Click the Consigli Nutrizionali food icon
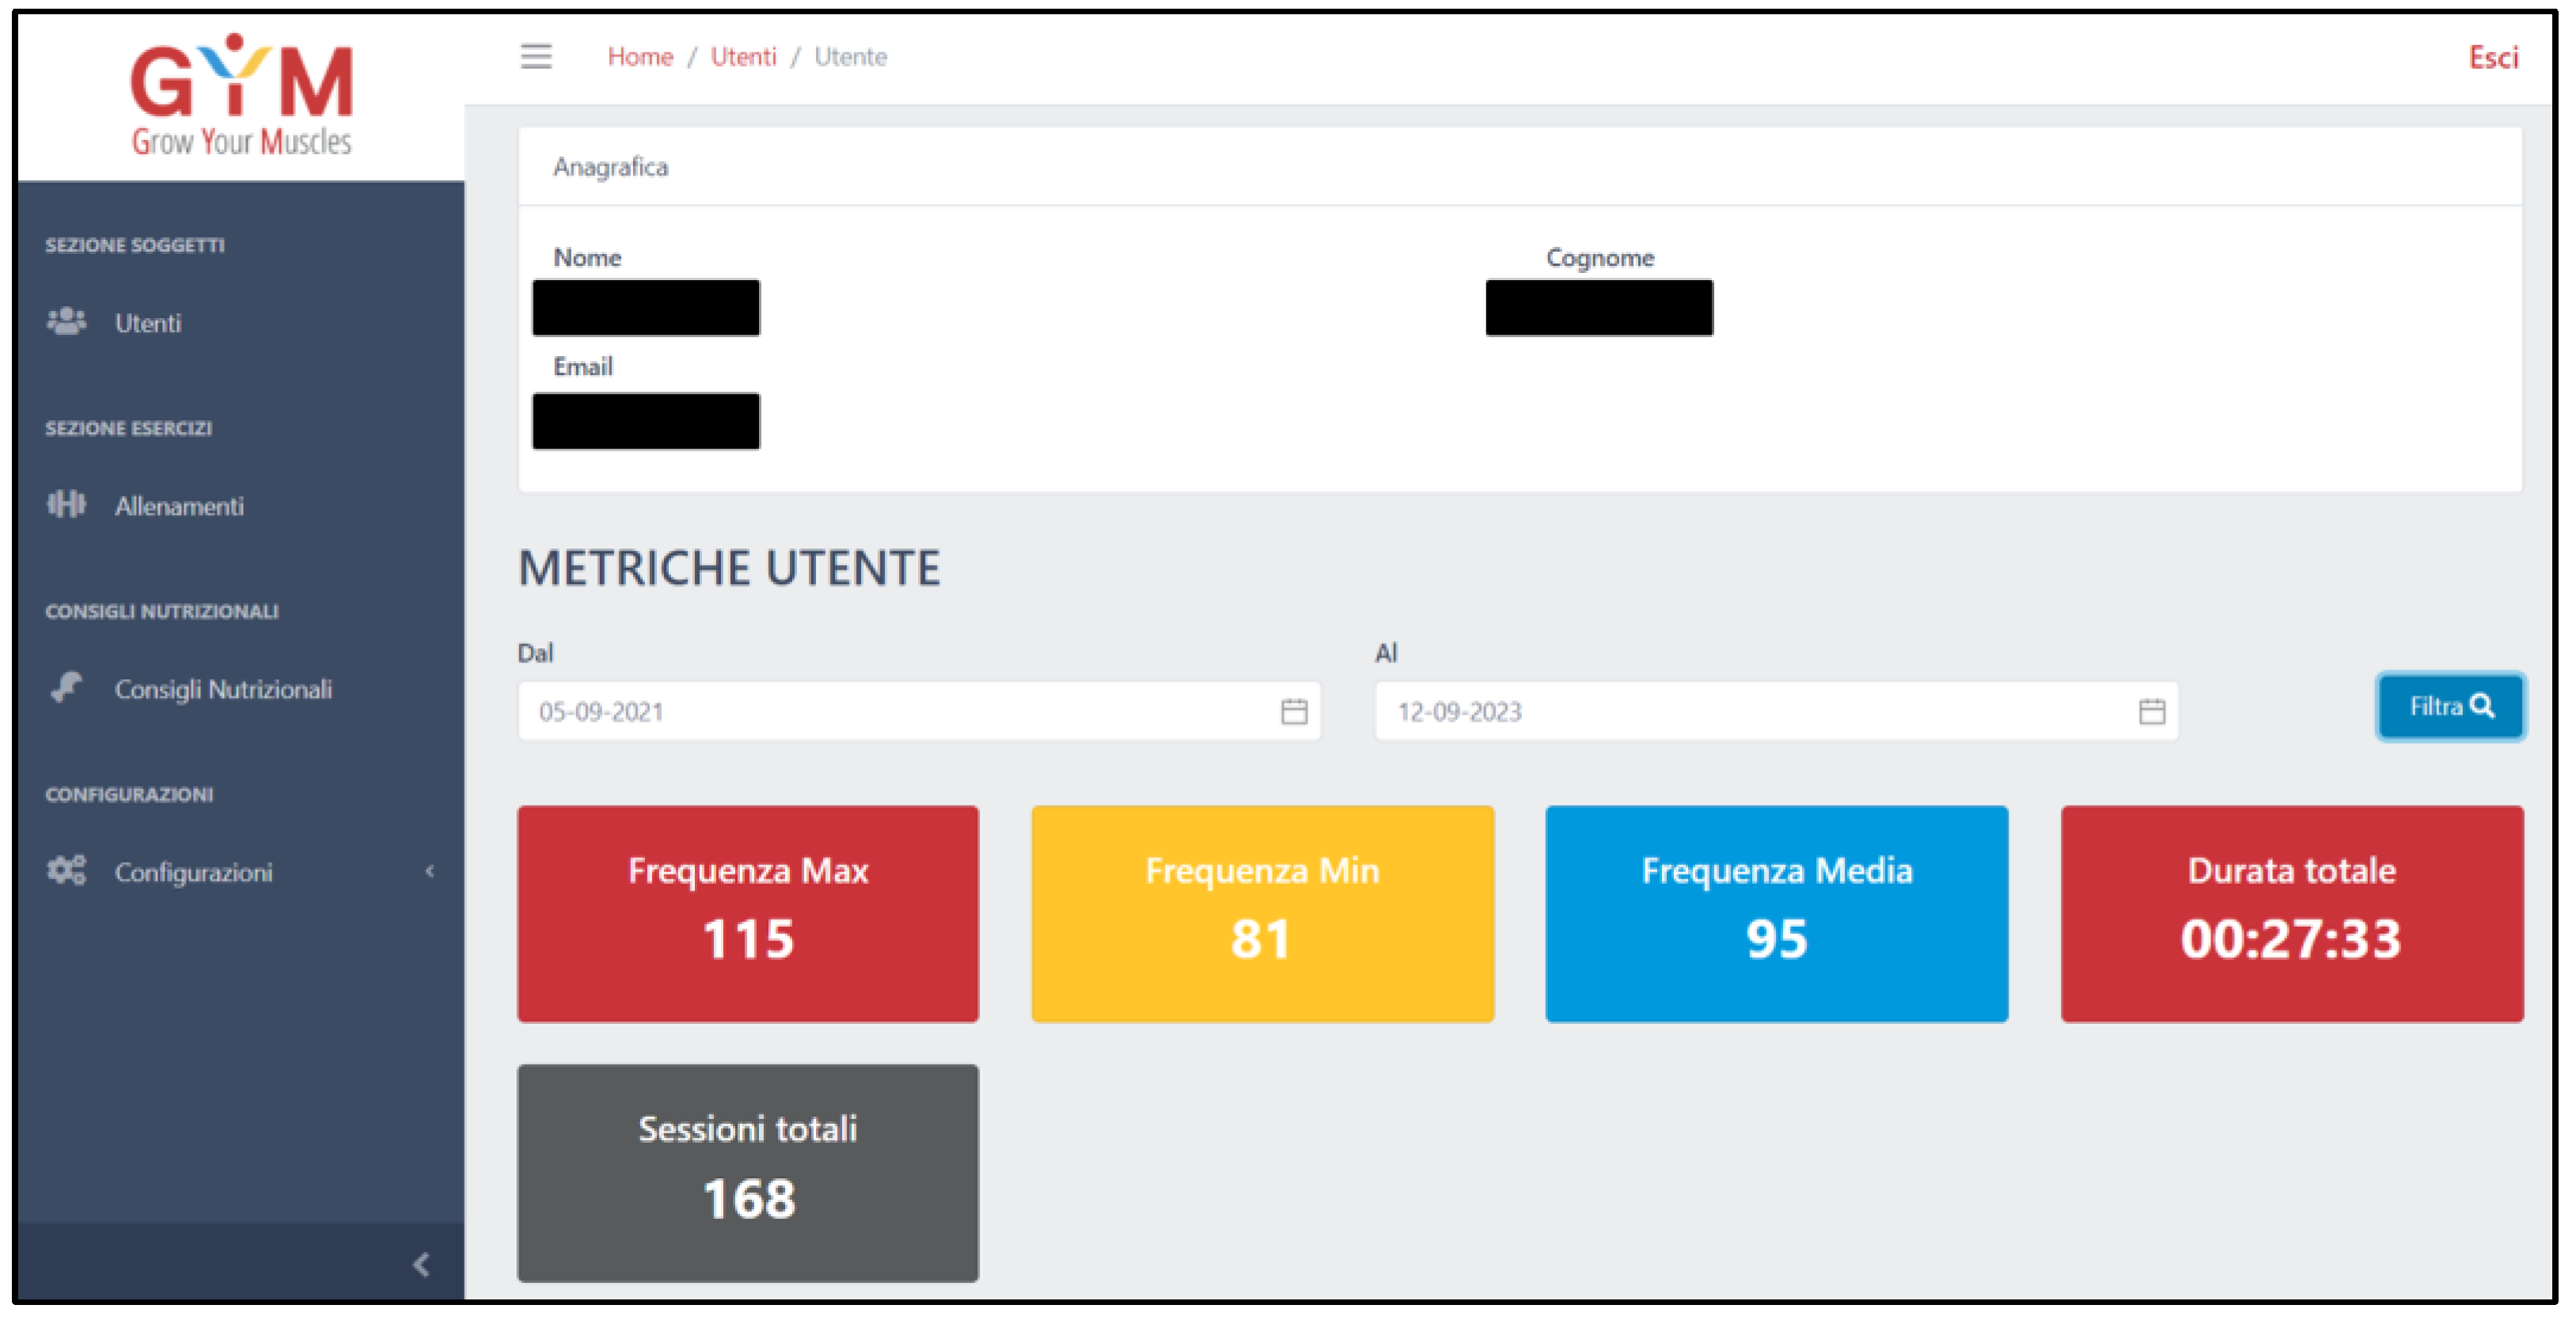 pos(66,688)
